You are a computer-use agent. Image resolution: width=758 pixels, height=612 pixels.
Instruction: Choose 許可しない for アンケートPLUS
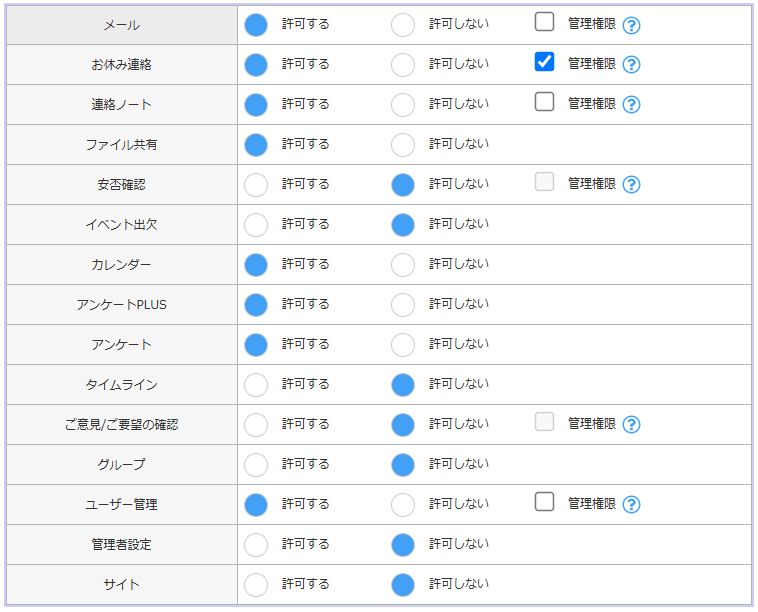[x=403, y=305]
